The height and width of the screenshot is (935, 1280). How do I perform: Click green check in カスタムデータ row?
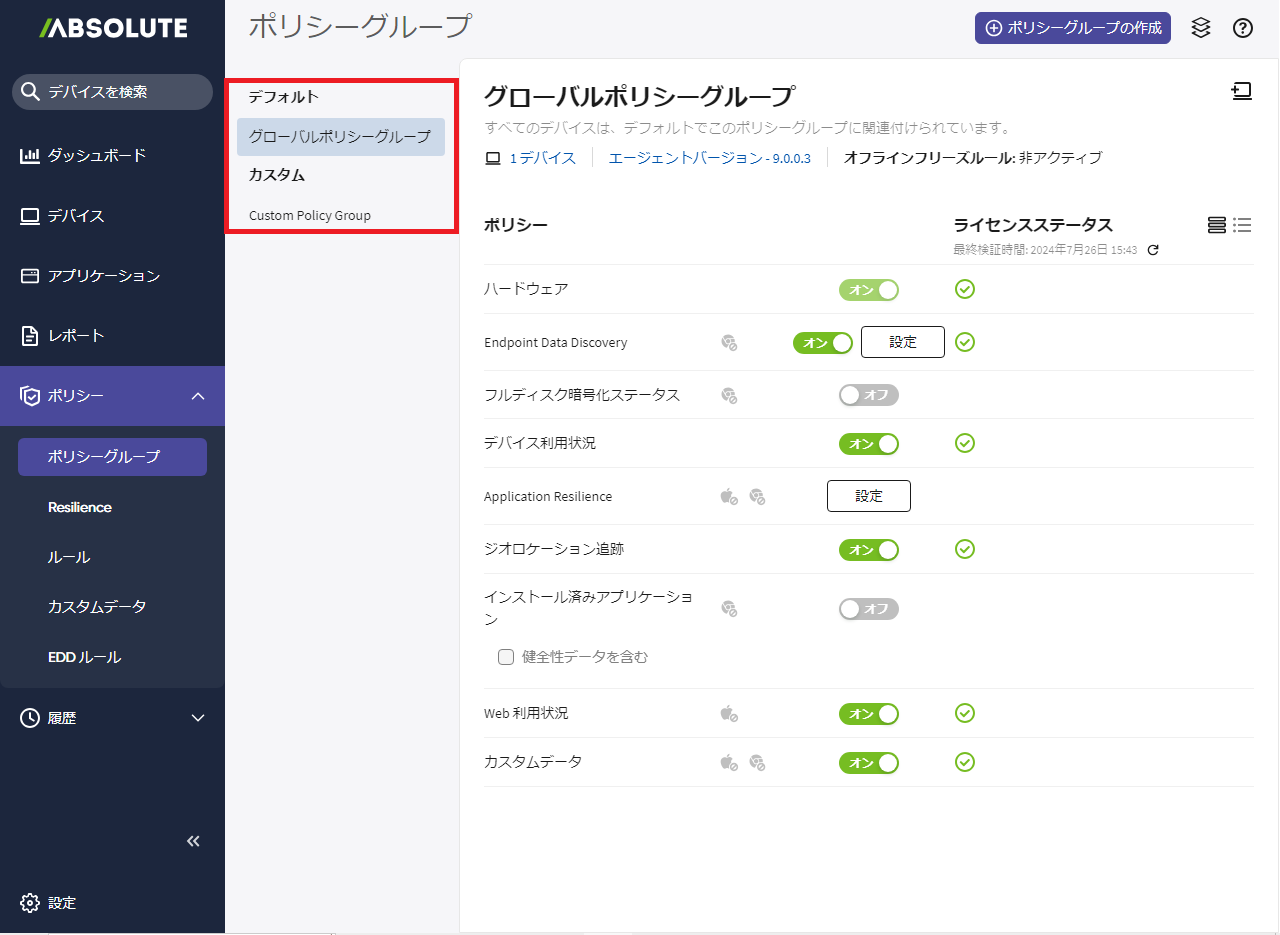(964, 762)
